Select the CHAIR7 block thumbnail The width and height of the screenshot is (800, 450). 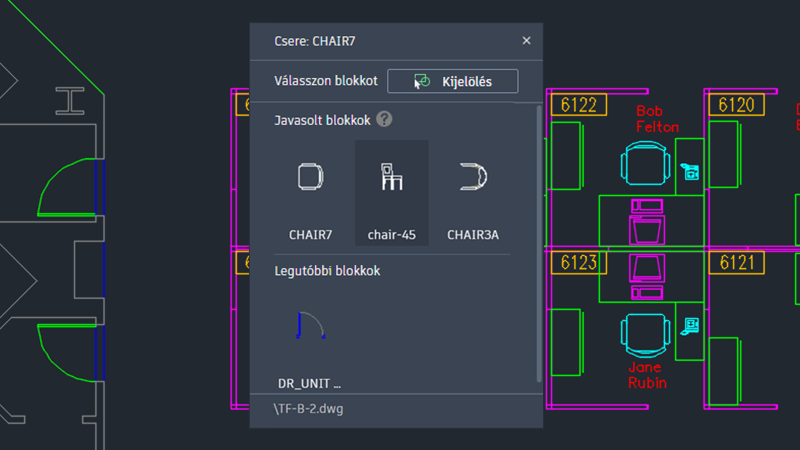pyautogui.click(x=310, y=178)
